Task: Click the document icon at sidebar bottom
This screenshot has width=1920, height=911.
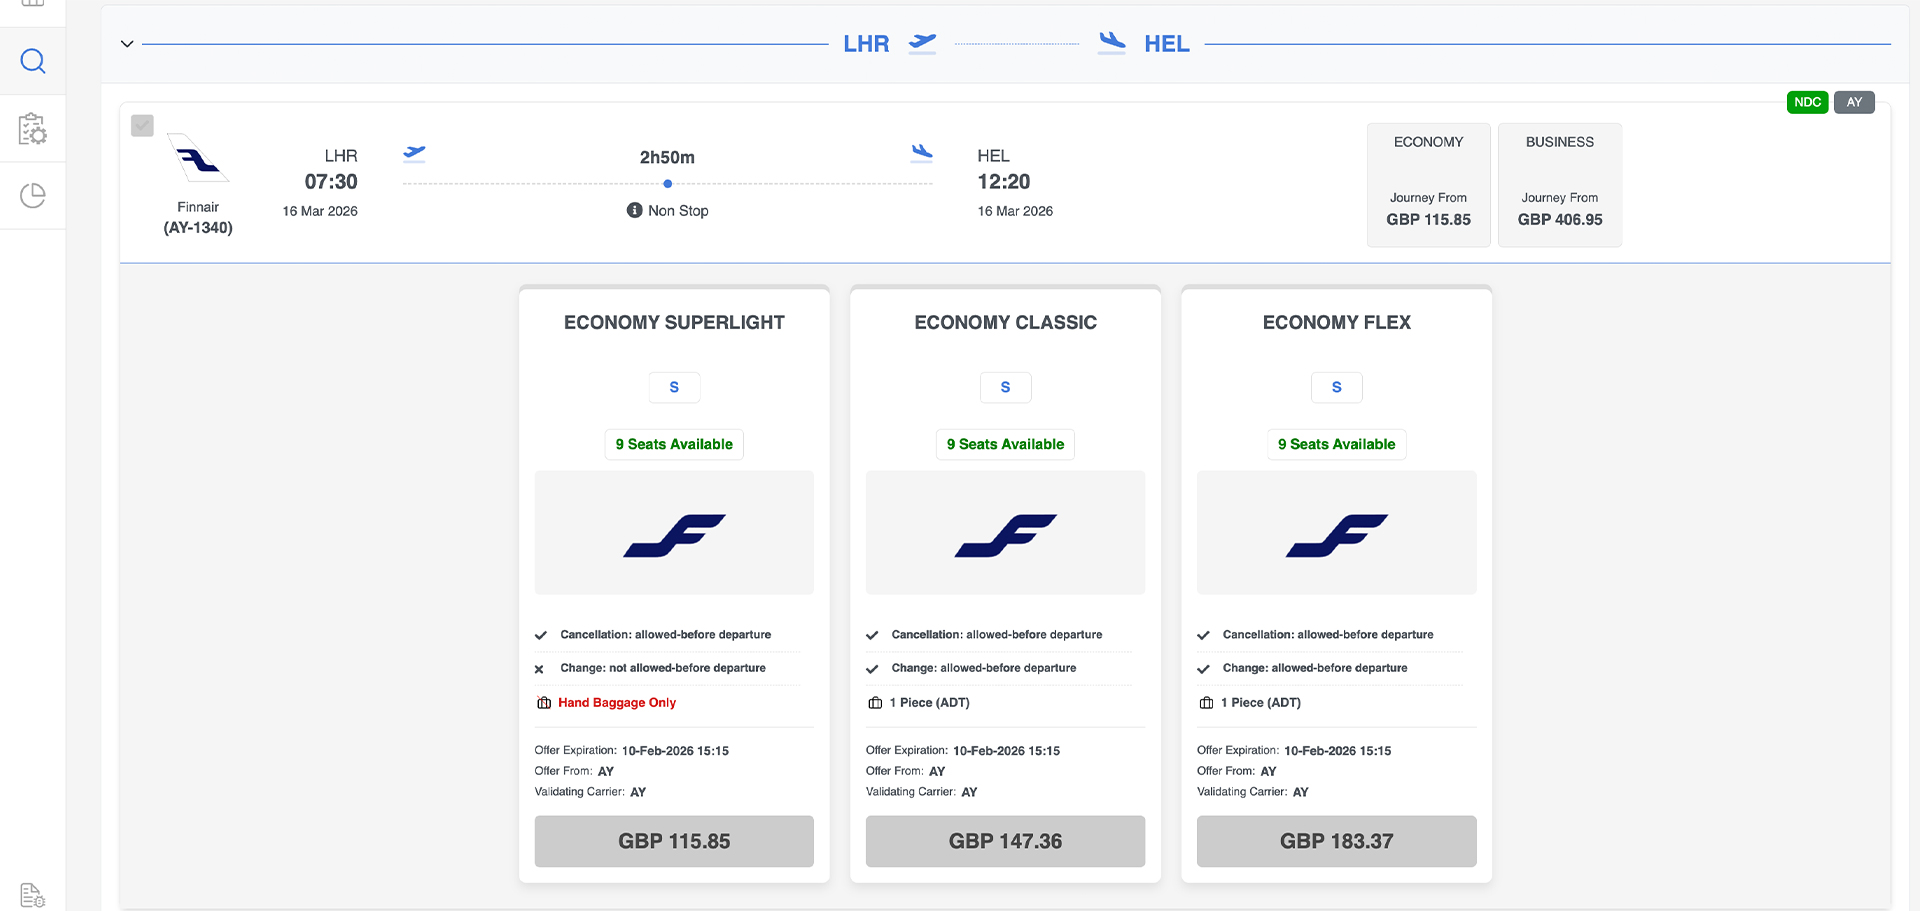Action: coord(33,894)
